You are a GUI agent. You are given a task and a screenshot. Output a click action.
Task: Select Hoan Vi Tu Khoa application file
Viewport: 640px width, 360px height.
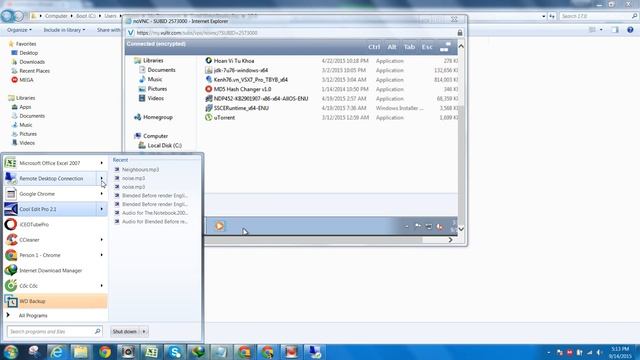point(234,61)
